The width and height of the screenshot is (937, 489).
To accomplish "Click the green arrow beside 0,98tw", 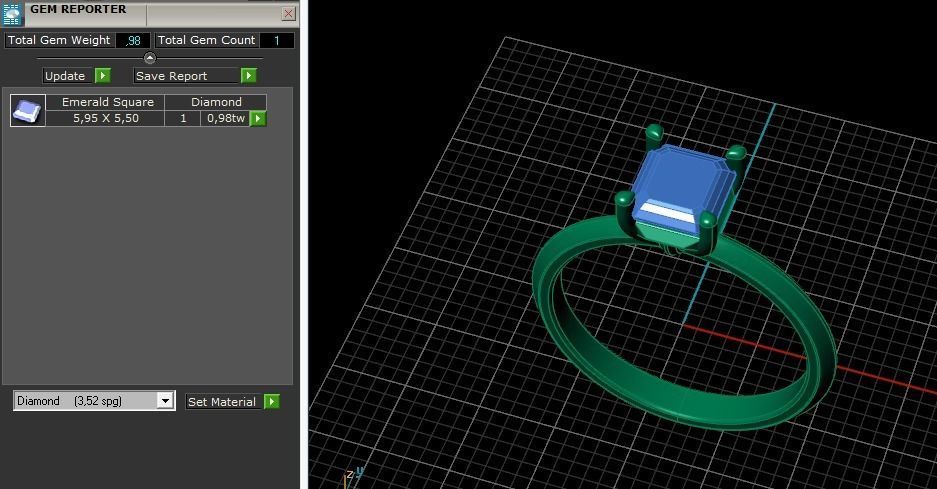I will (258, 118).
